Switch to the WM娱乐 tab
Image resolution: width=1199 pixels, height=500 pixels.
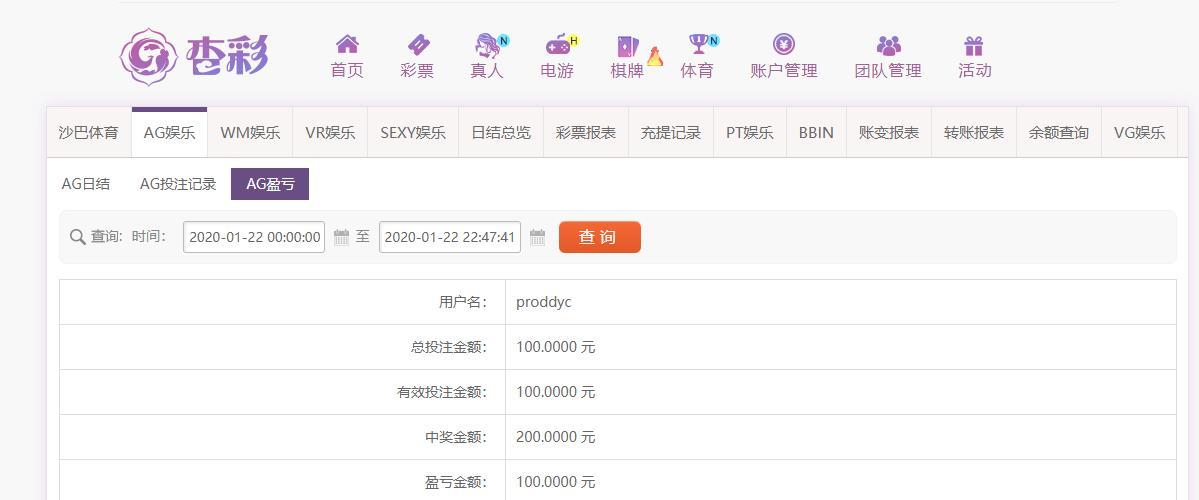[250, 133]
